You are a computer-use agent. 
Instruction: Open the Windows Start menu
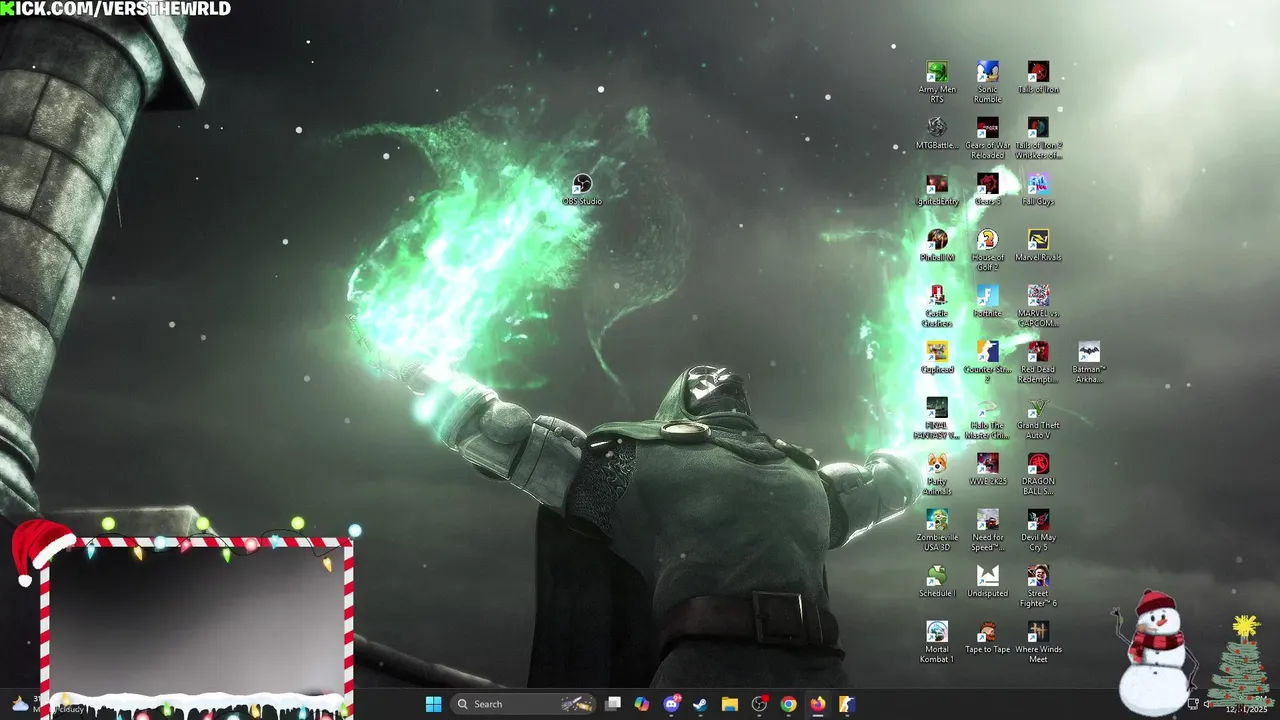[x=433, y=704]
